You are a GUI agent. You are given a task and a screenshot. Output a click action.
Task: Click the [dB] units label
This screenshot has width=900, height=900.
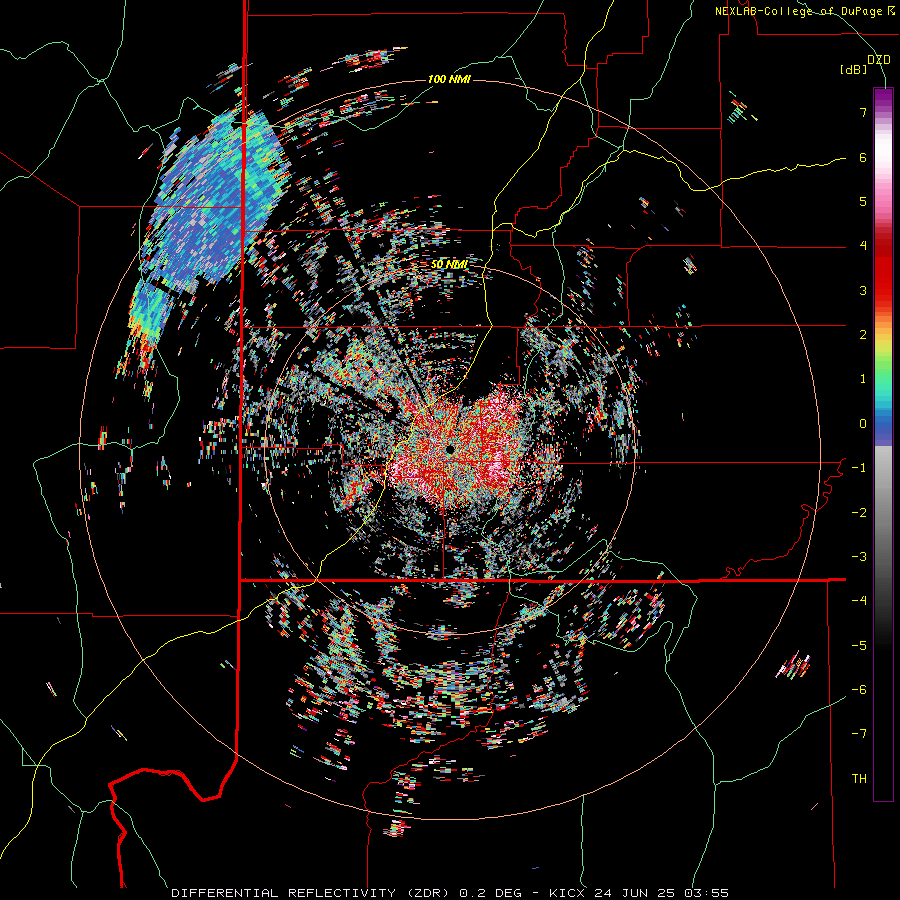coord(853,70)
